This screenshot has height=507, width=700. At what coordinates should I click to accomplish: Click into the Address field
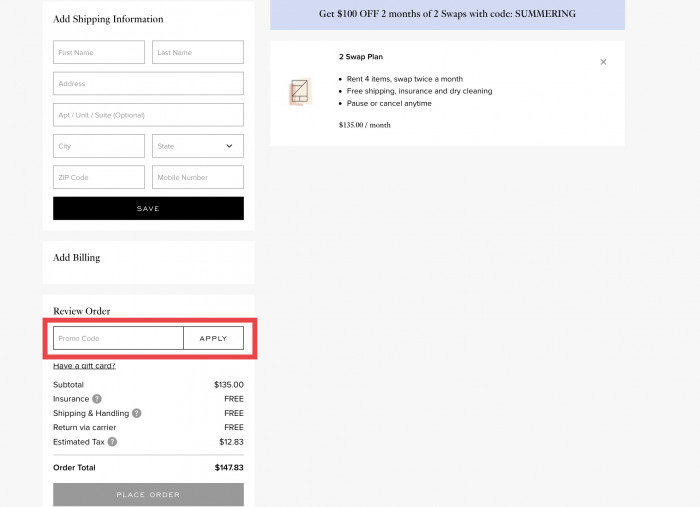pos(148,83)
